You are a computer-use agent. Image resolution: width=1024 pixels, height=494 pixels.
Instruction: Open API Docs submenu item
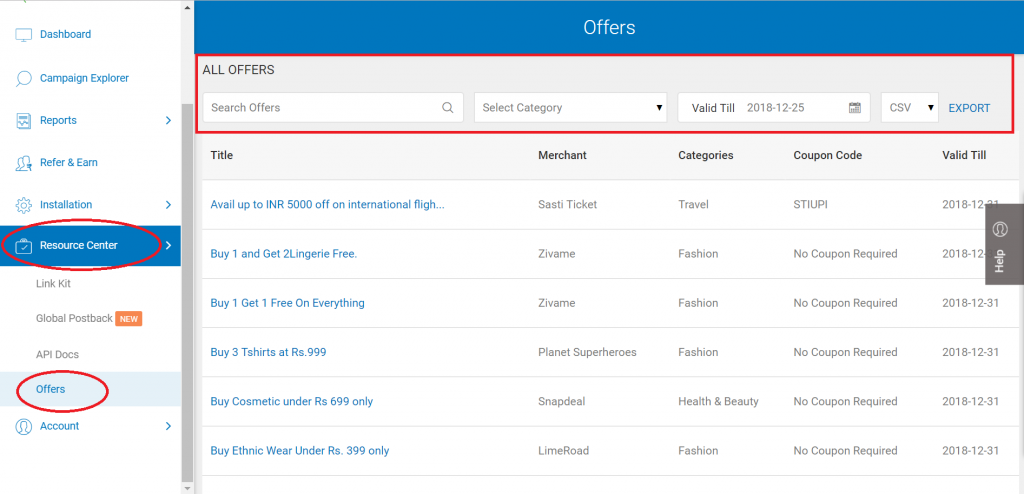coord(57,354)
